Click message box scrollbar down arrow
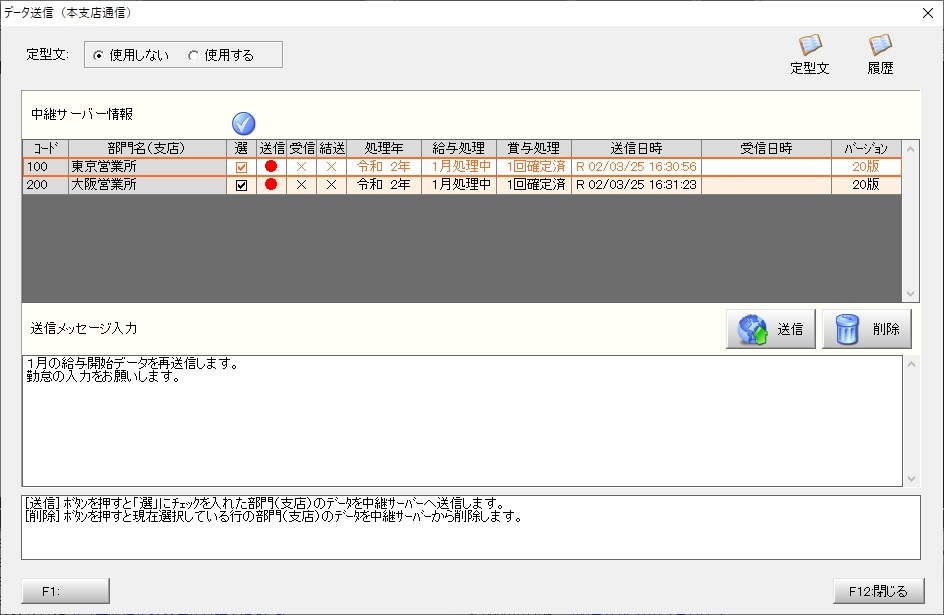The height and width of the screenshot is (615, 944). (911, 478)
